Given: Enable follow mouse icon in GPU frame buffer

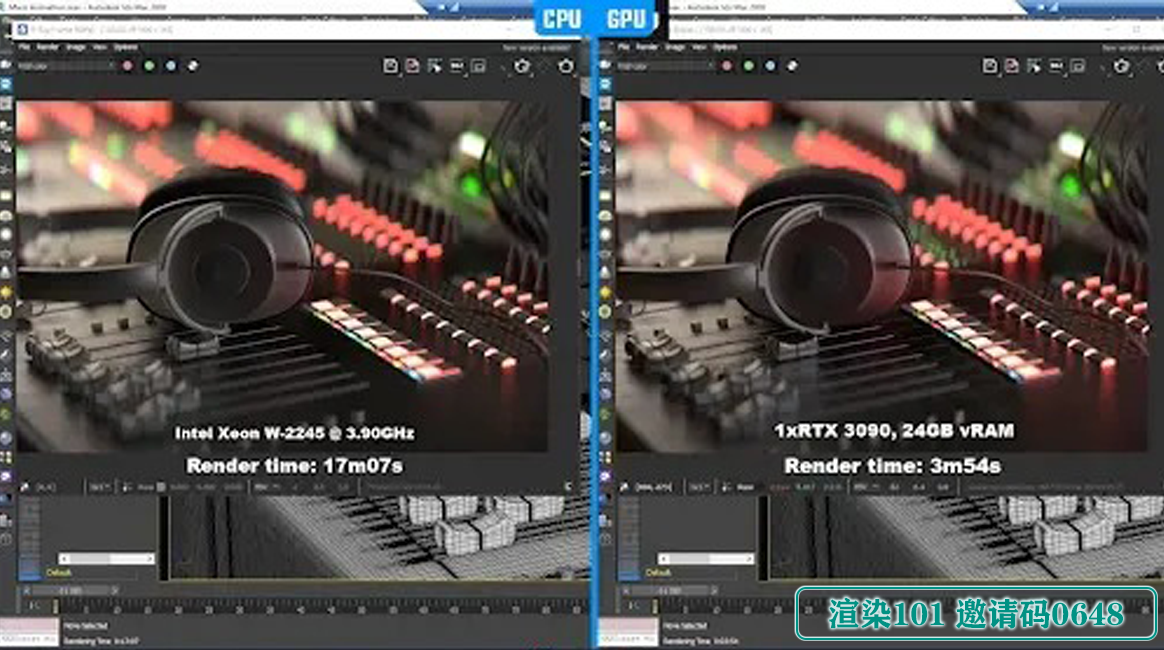Looking at the screenshot, I should coord(1033,66).
